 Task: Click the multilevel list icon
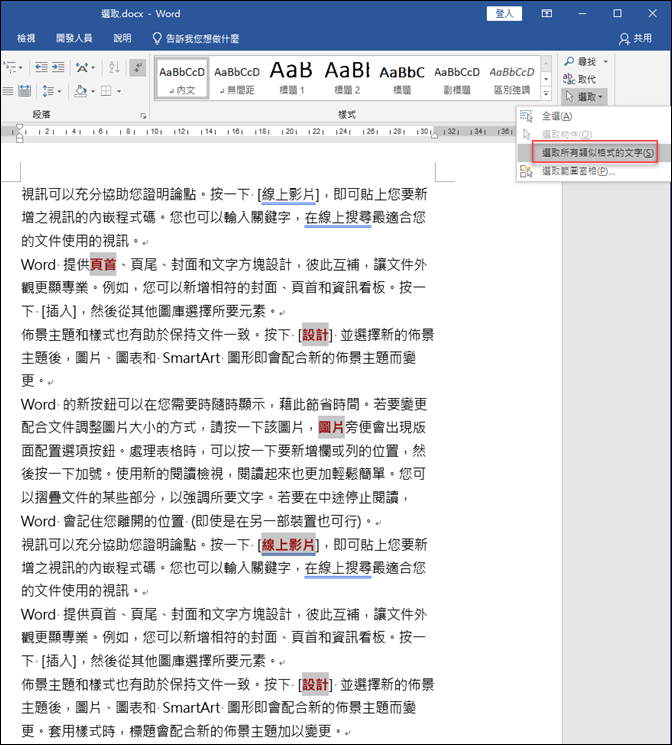point(9,67)
